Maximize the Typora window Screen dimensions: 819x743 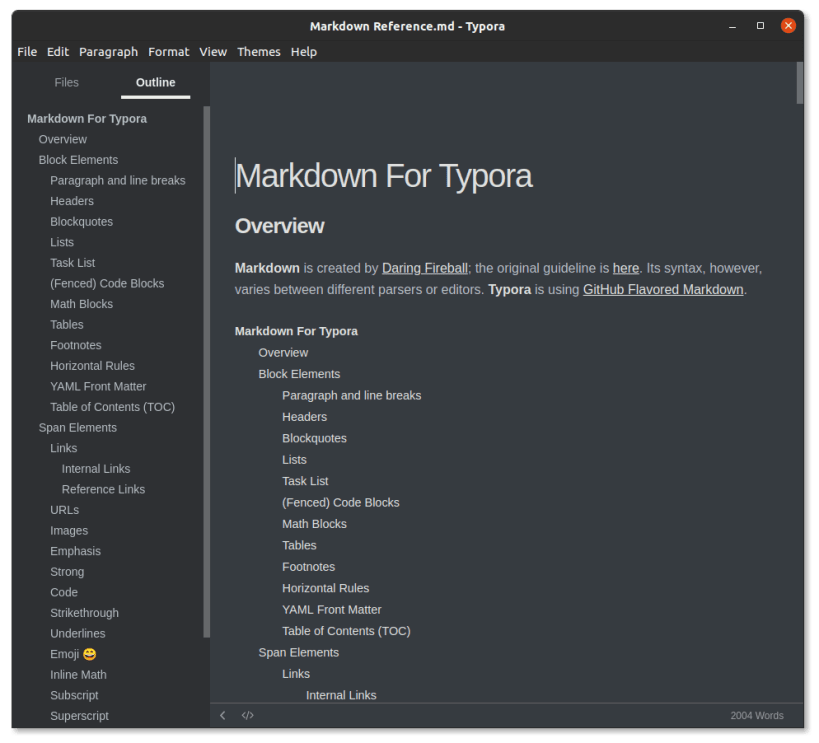pyautogui.click(x=760, y=26)
